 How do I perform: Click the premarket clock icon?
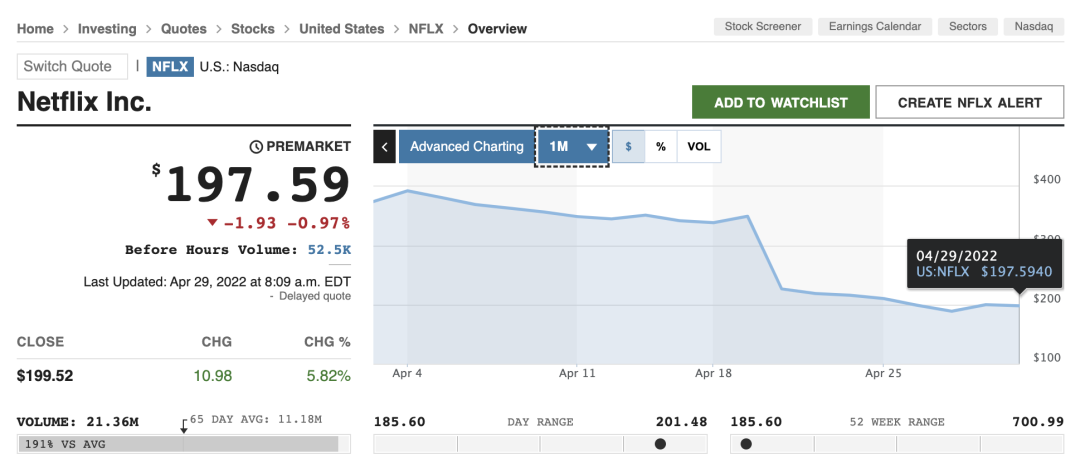pyautogui.click(x=256, y=147)
